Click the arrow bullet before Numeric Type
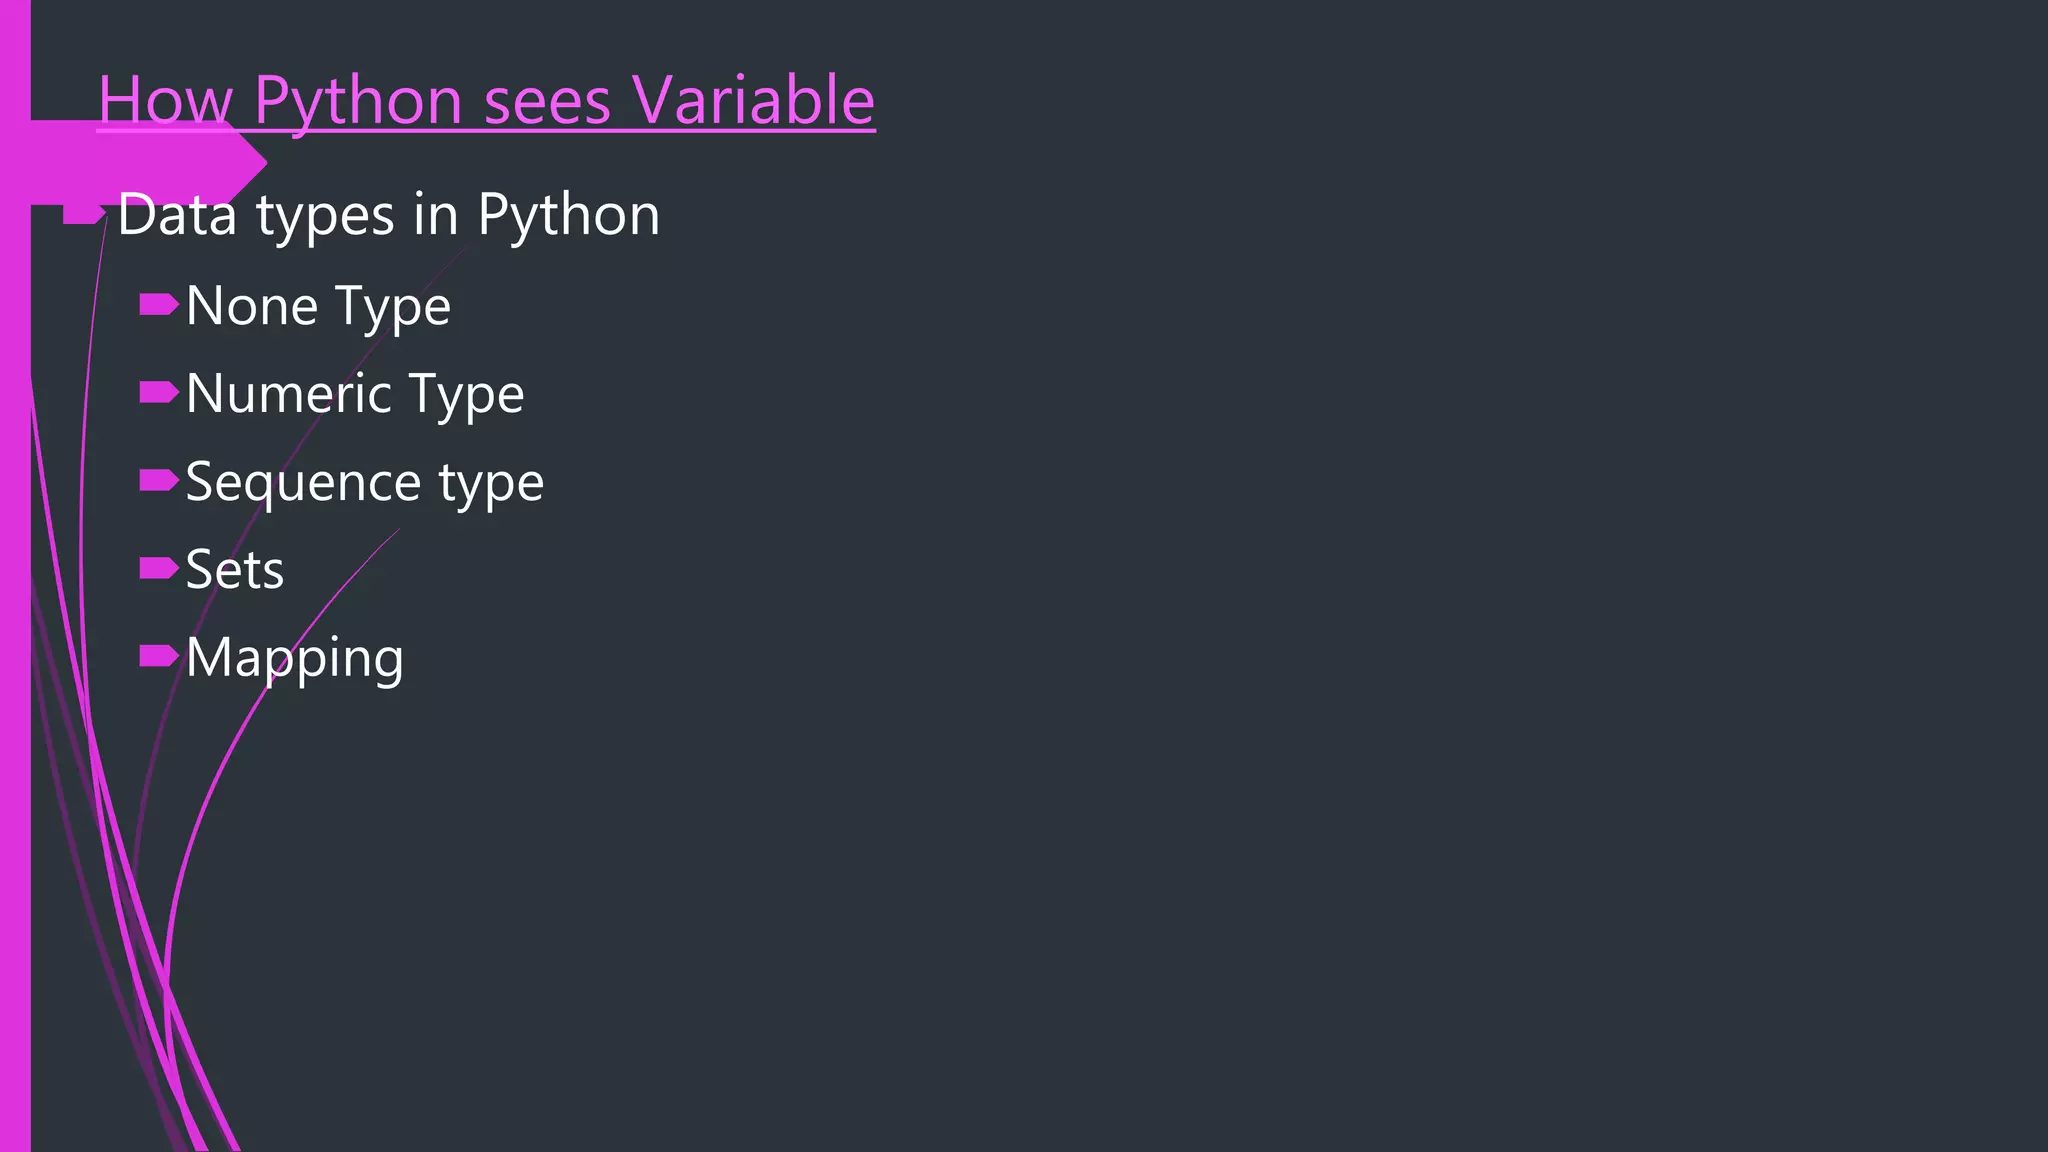2048x1152 pixels. click(x=158, y=392)
